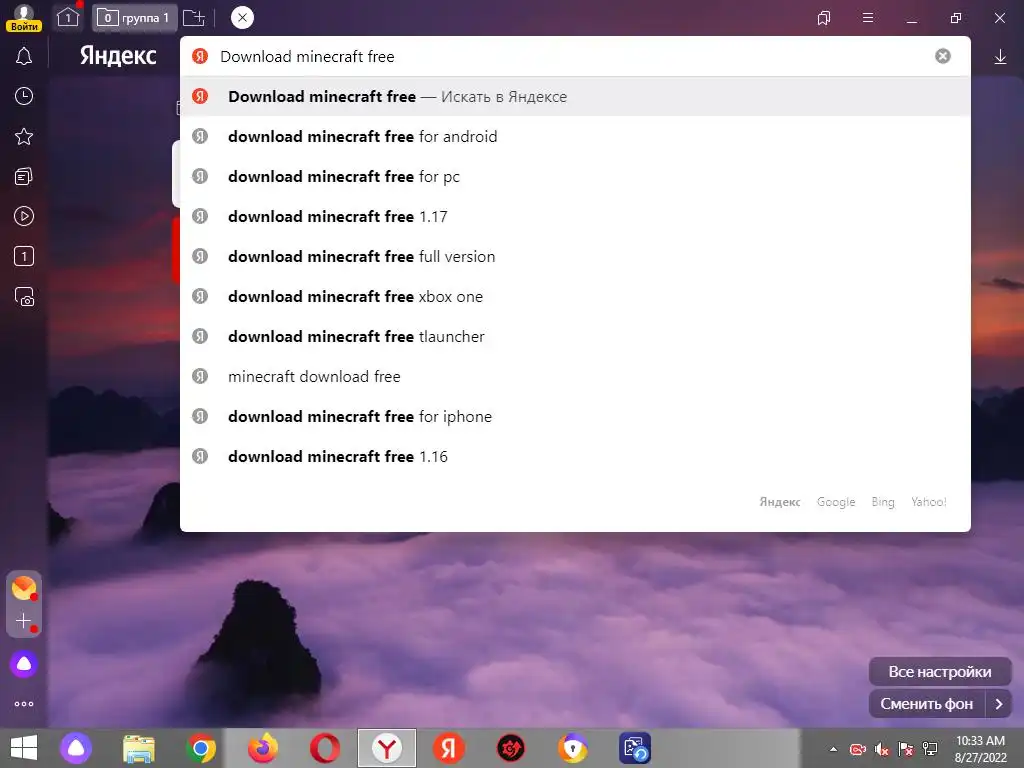Choose suggestion 'for pc'
Screen dimensions: 1024x768
575,176
